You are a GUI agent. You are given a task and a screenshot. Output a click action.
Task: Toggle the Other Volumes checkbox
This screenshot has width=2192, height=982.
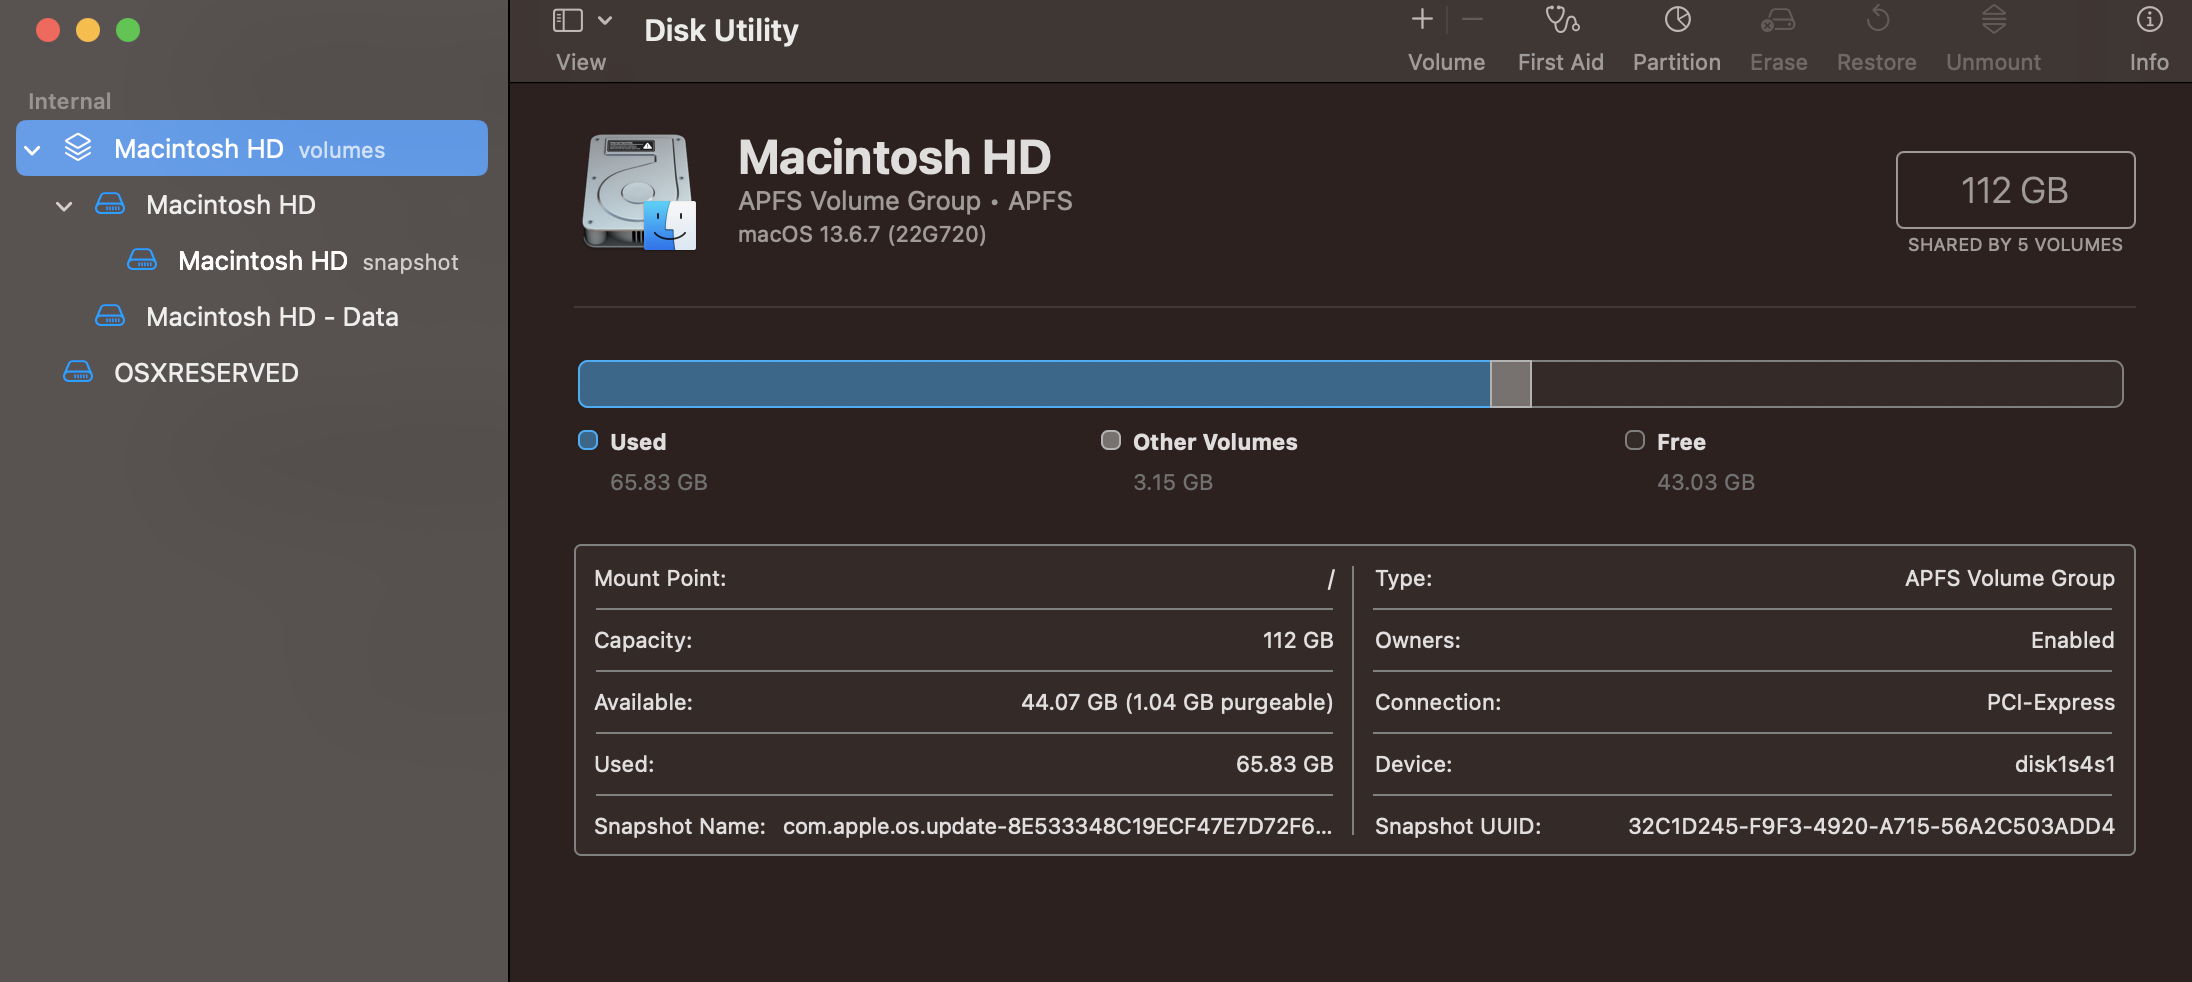coord(1110,440)
